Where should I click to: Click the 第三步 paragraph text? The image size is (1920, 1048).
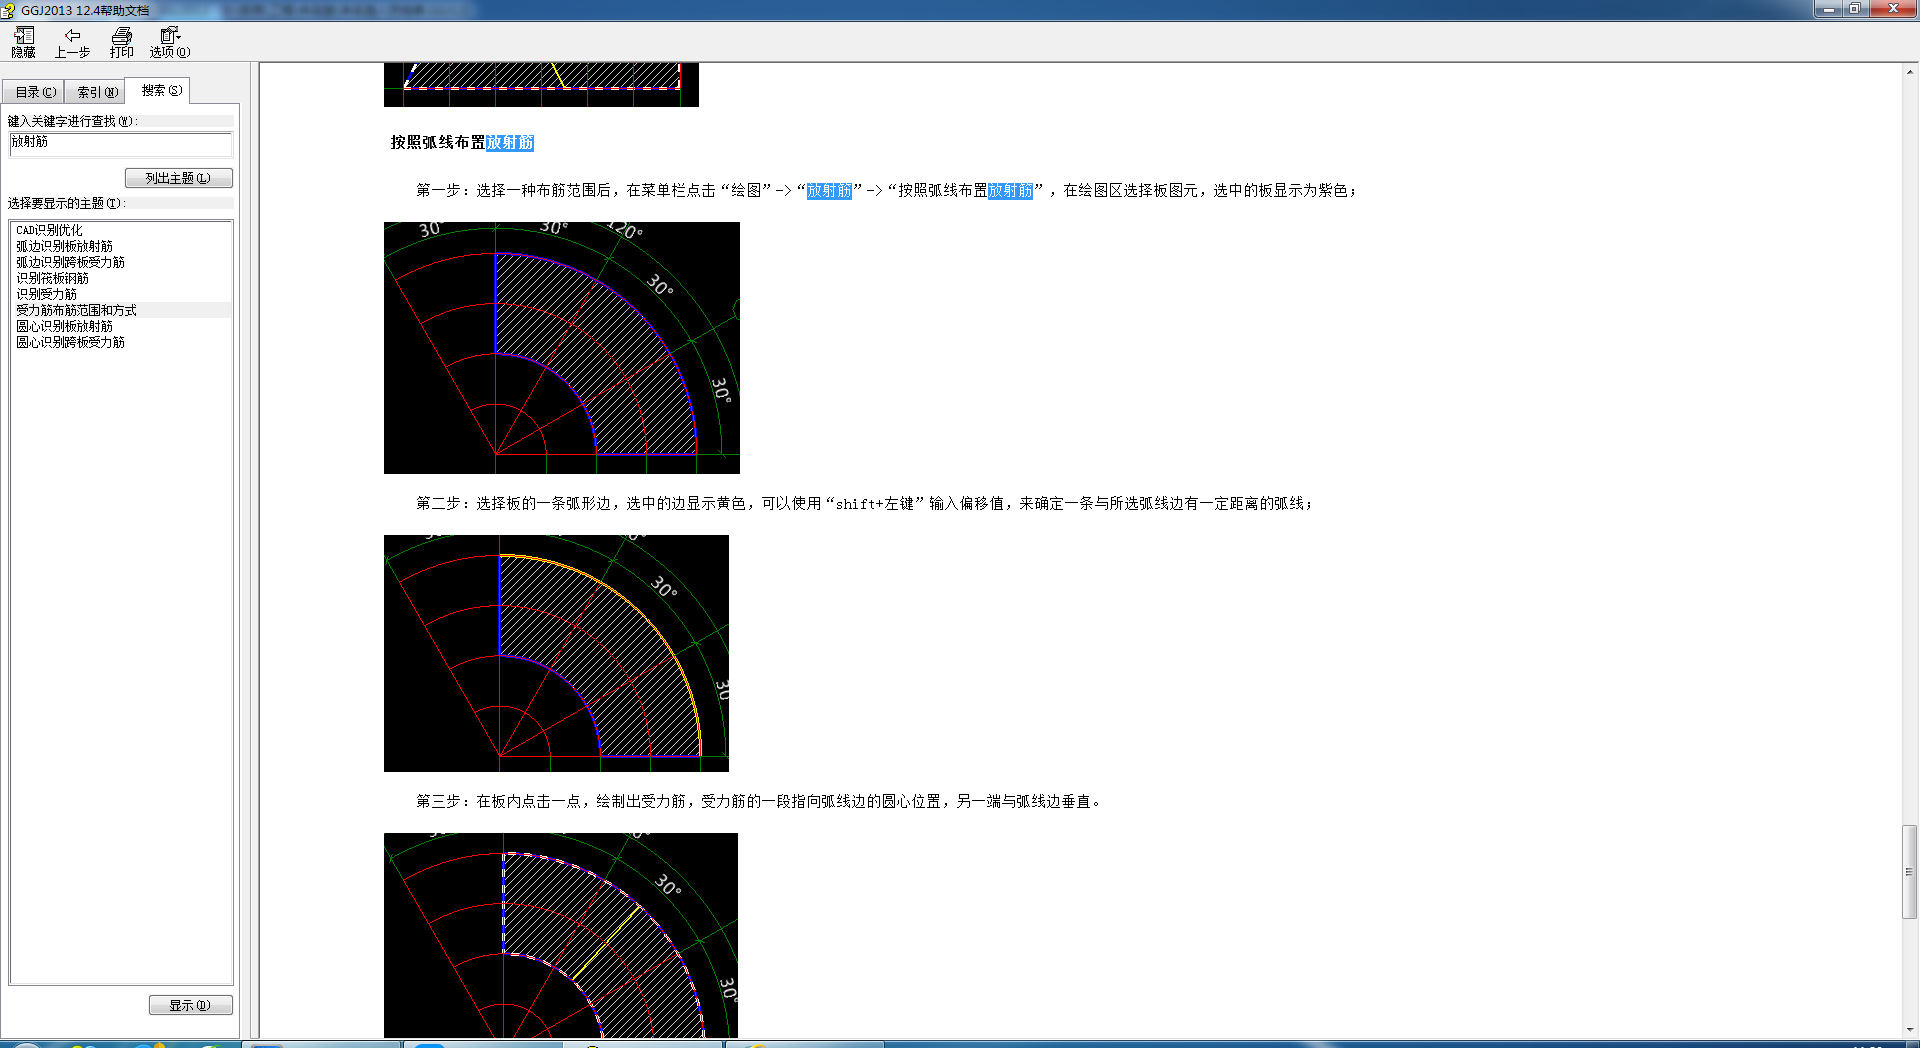(x=760, y=802)
